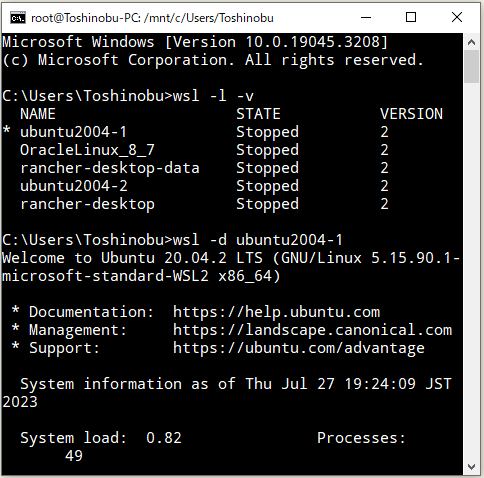Screen dimensions: 484x478
Task: Click the OracleLinux_8_7 distribution name
Action: coord(87,150)
